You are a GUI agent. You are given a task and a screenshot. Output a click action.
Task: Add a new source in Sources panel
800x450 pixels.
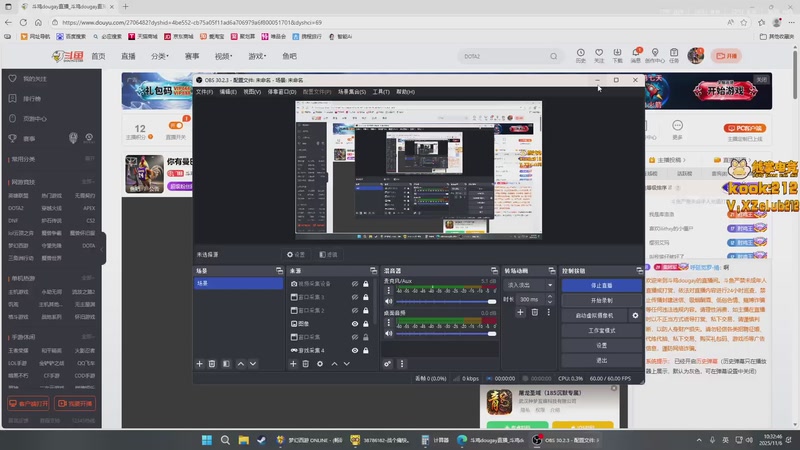(x=293, y=364)
